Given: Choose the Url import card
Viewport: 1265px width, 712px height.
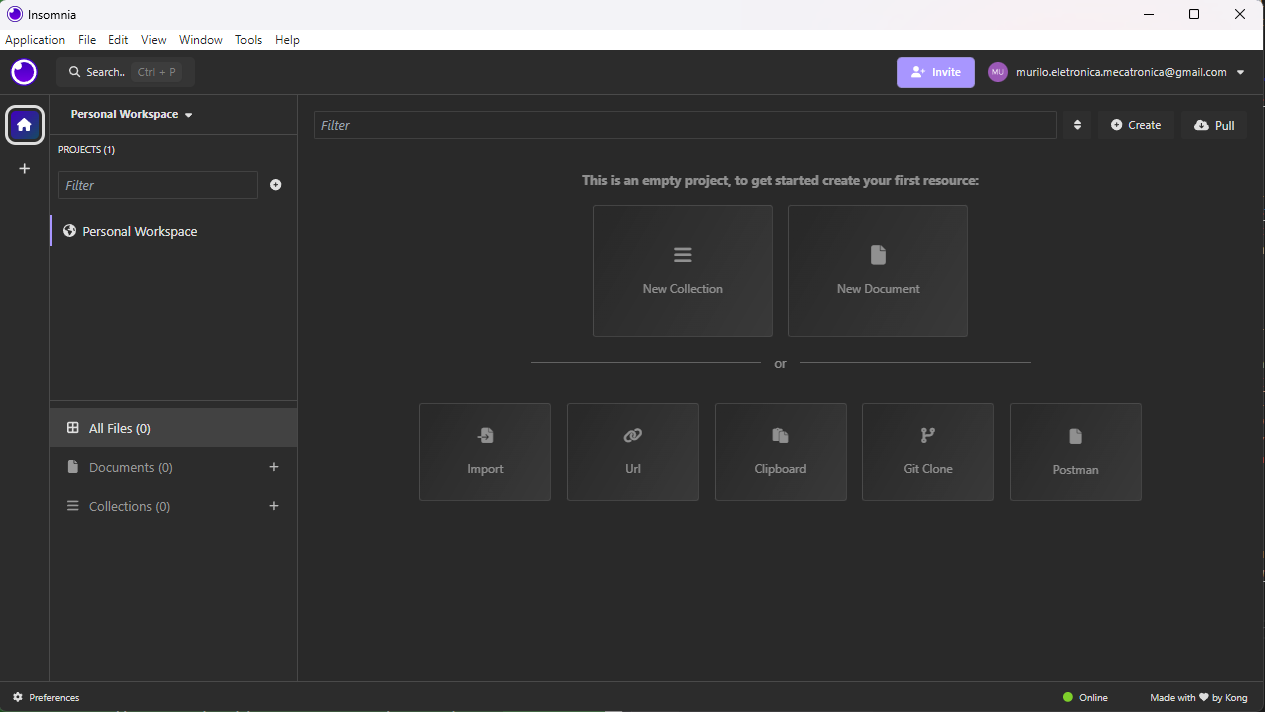Looking at the screenshot, I should tap(633, 452).
